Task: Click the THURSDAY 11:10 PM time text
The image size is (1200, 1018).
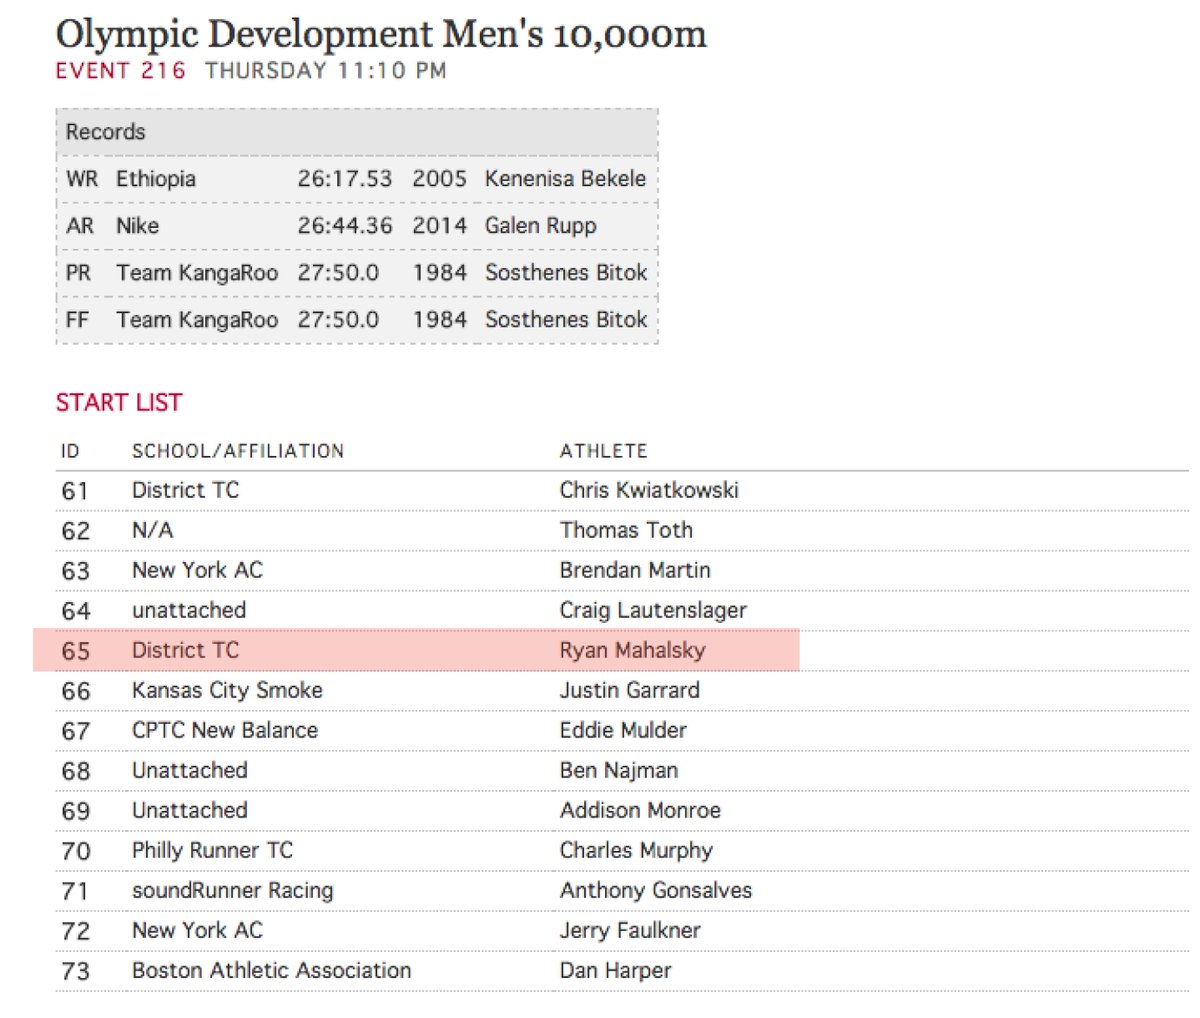Action: pos(326,71)
